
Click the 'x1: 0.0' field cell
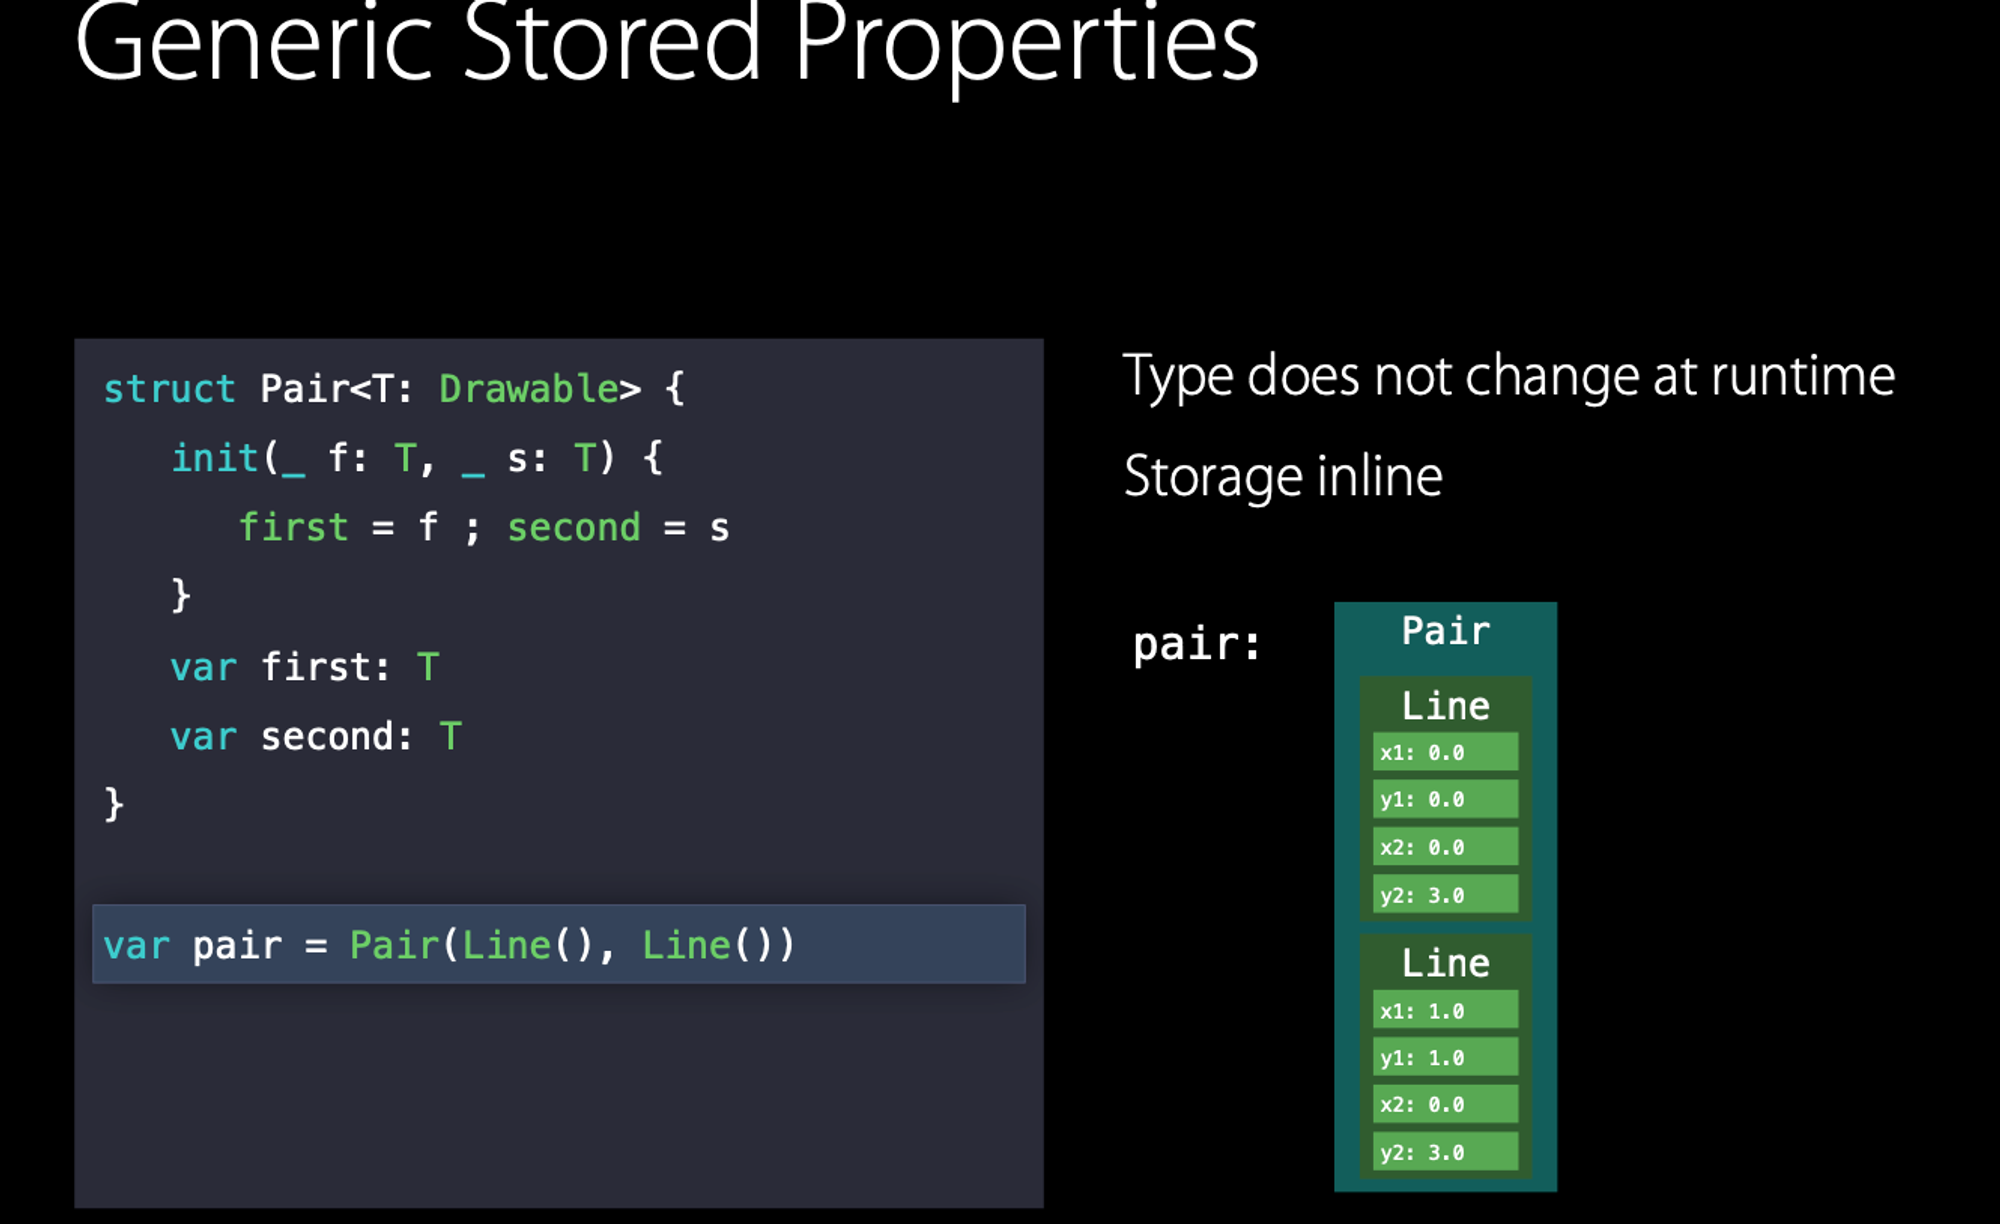click(1445, 752)
